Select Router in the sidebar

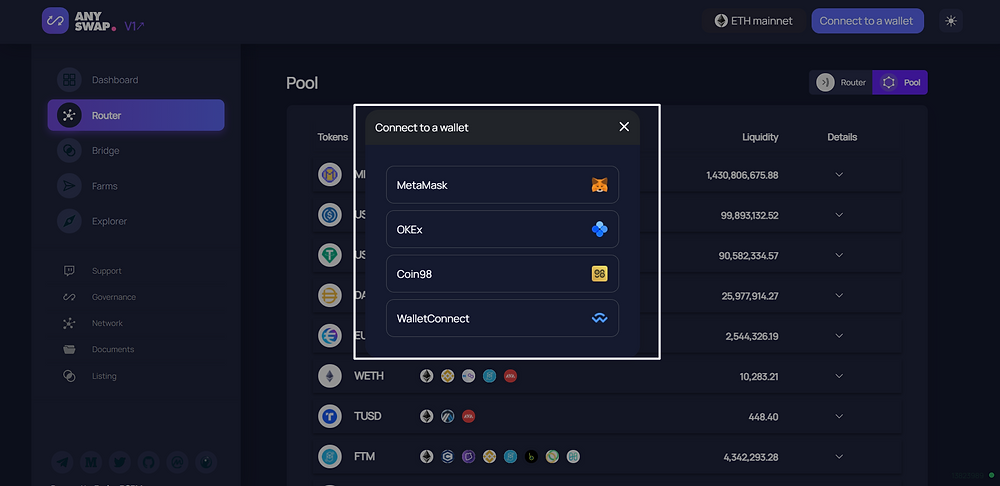tap(136, 115)
